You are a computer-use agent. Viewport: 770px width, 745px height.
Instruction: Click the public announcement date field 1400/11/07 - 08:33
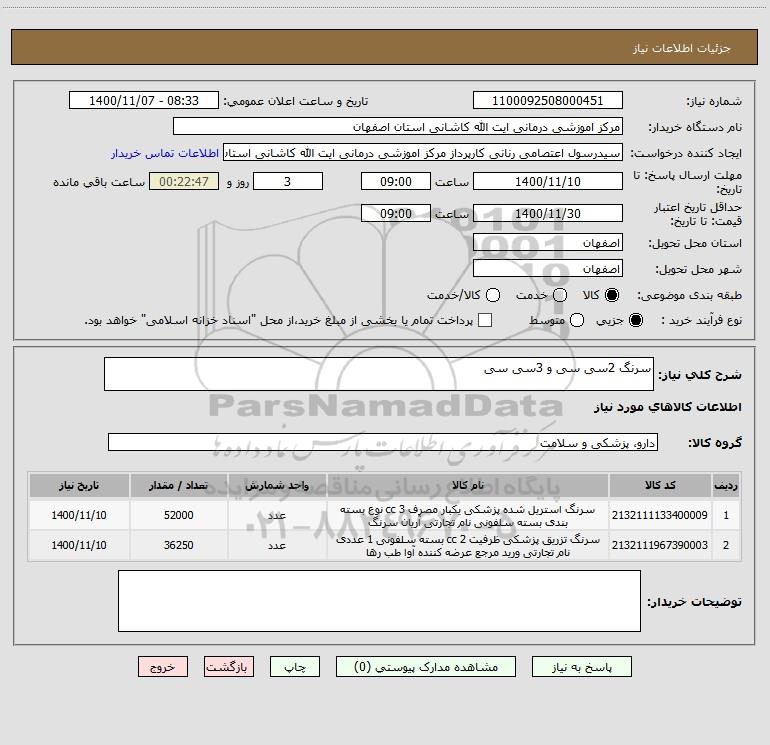144,101
